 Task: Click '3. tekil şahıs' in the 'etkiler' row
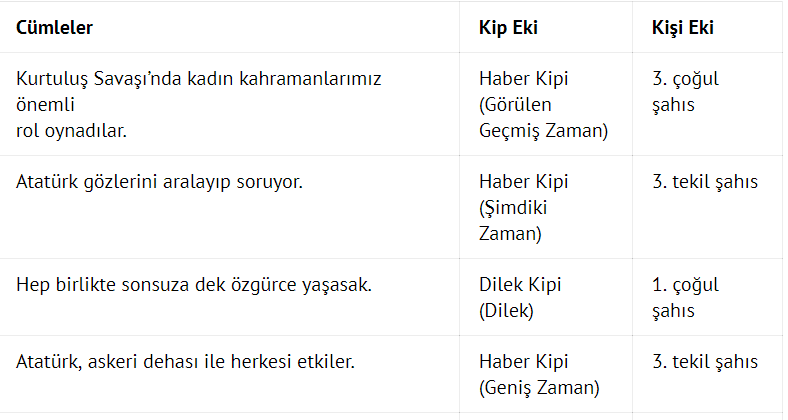point(704,362)
